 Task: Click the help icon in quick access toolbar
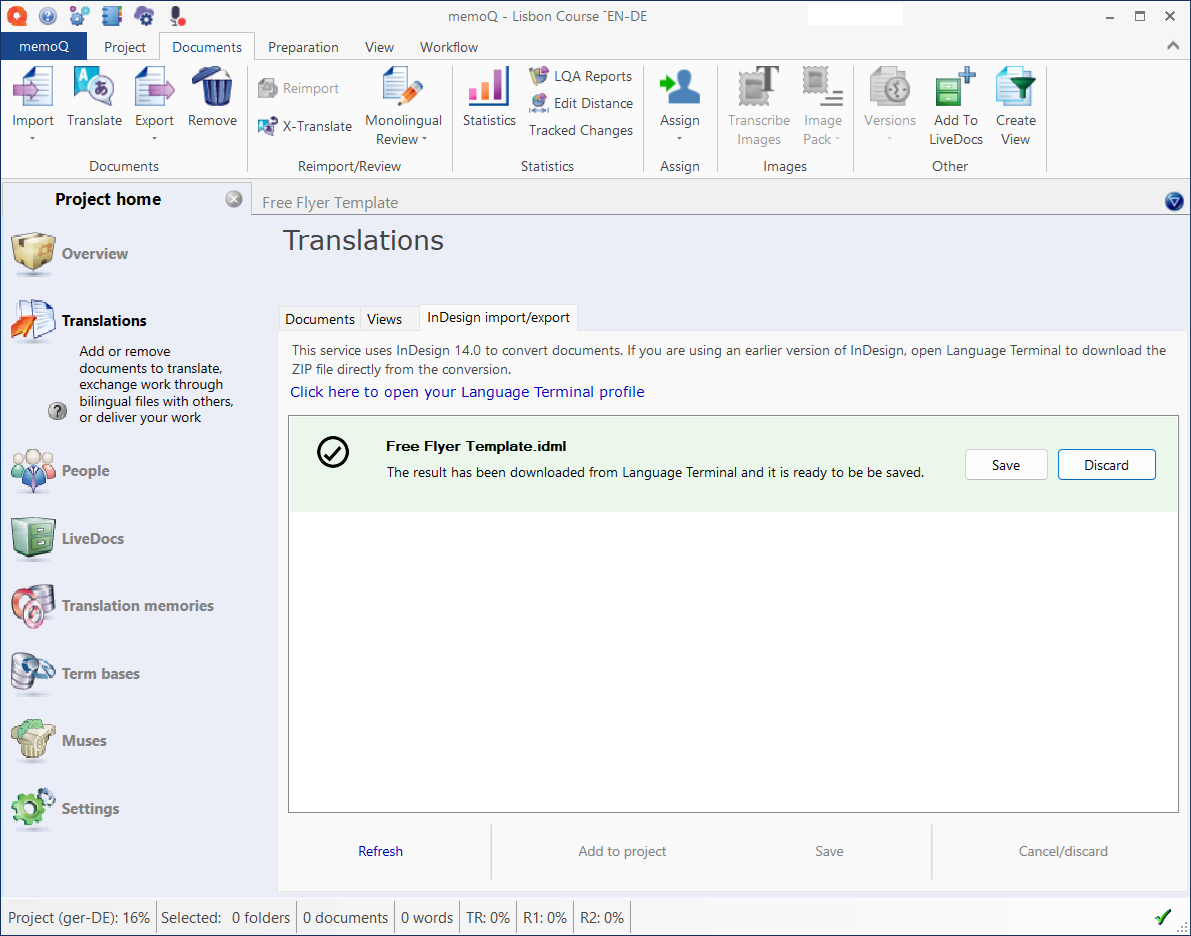coord(47,15)
